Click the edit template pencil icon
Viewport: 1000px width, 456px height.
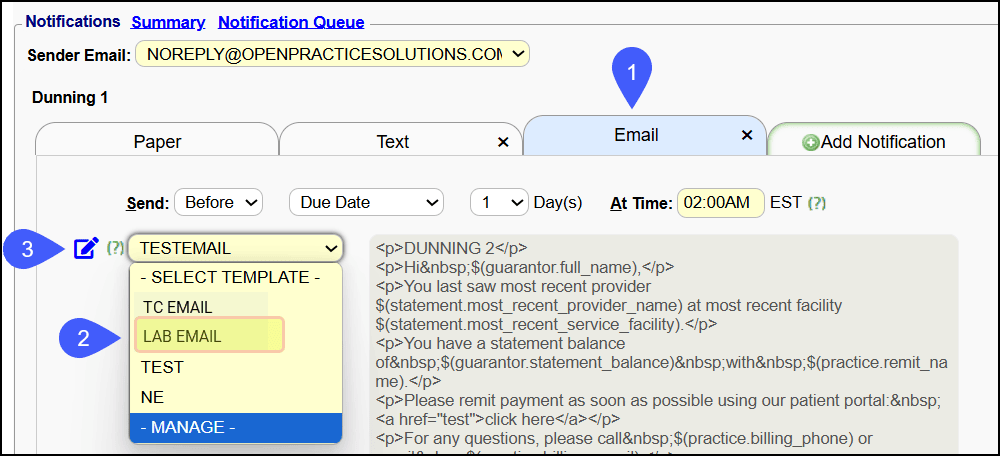(x=86, y=247)
